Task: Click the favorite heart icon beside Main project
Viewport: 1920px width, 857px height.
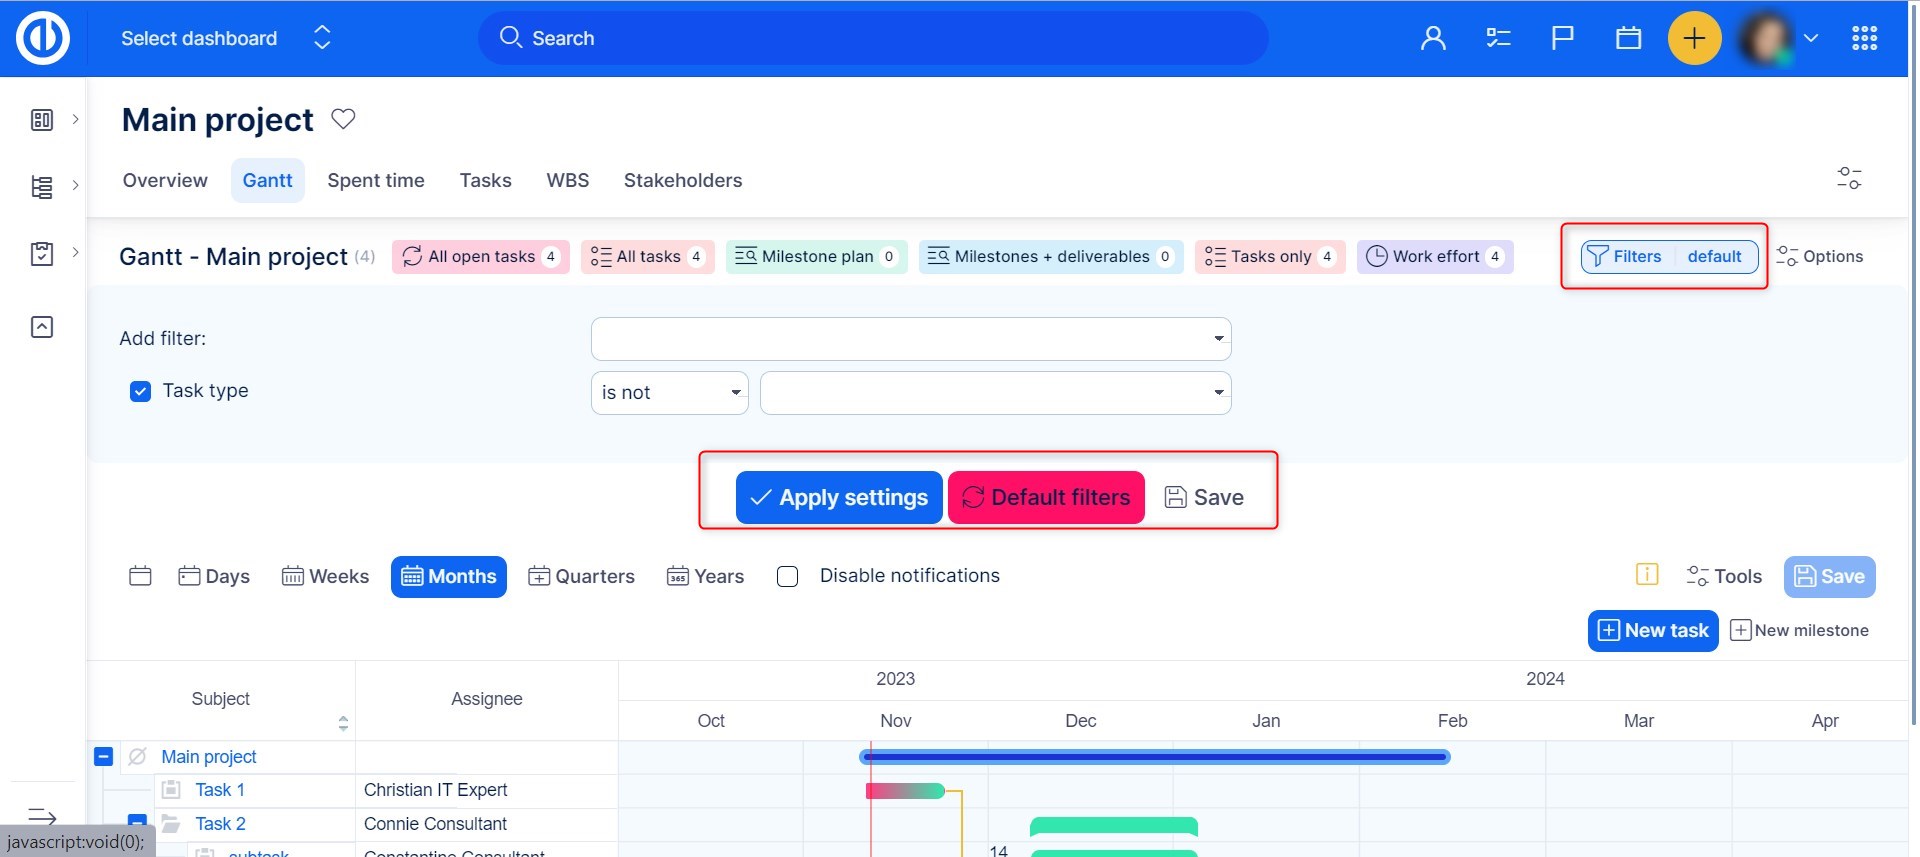Action: pyautogui.click(x=343, y=119)
